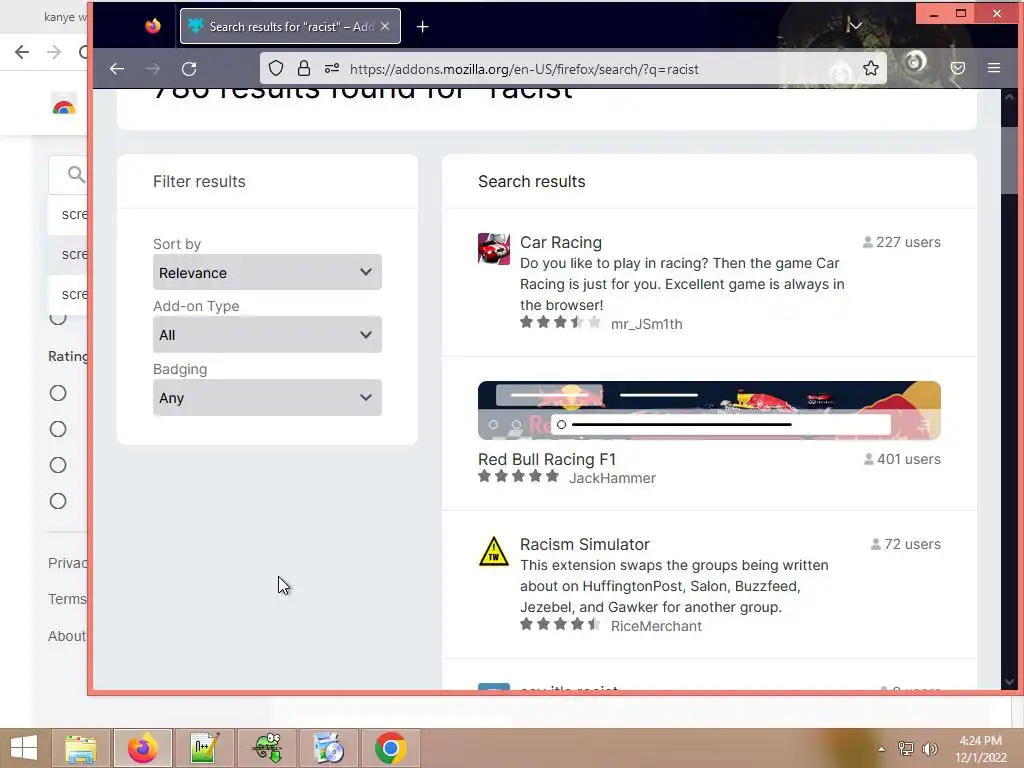Image resolution: width=1024 pixels, height=768 pixels.
Task: Open the network status tray icon
Action: (906, 749)
